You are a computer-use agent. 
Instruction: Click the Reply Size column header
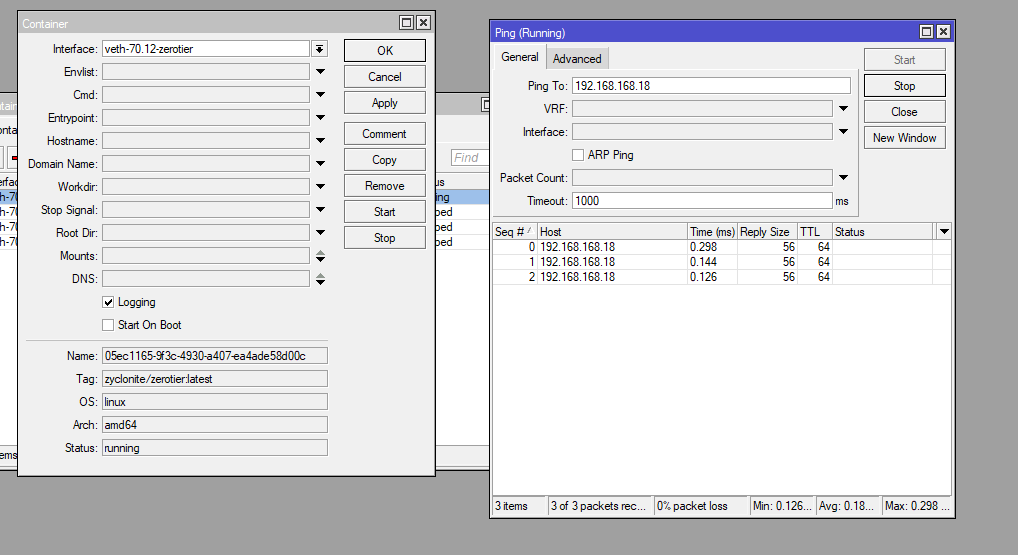(x=767, y=231)
